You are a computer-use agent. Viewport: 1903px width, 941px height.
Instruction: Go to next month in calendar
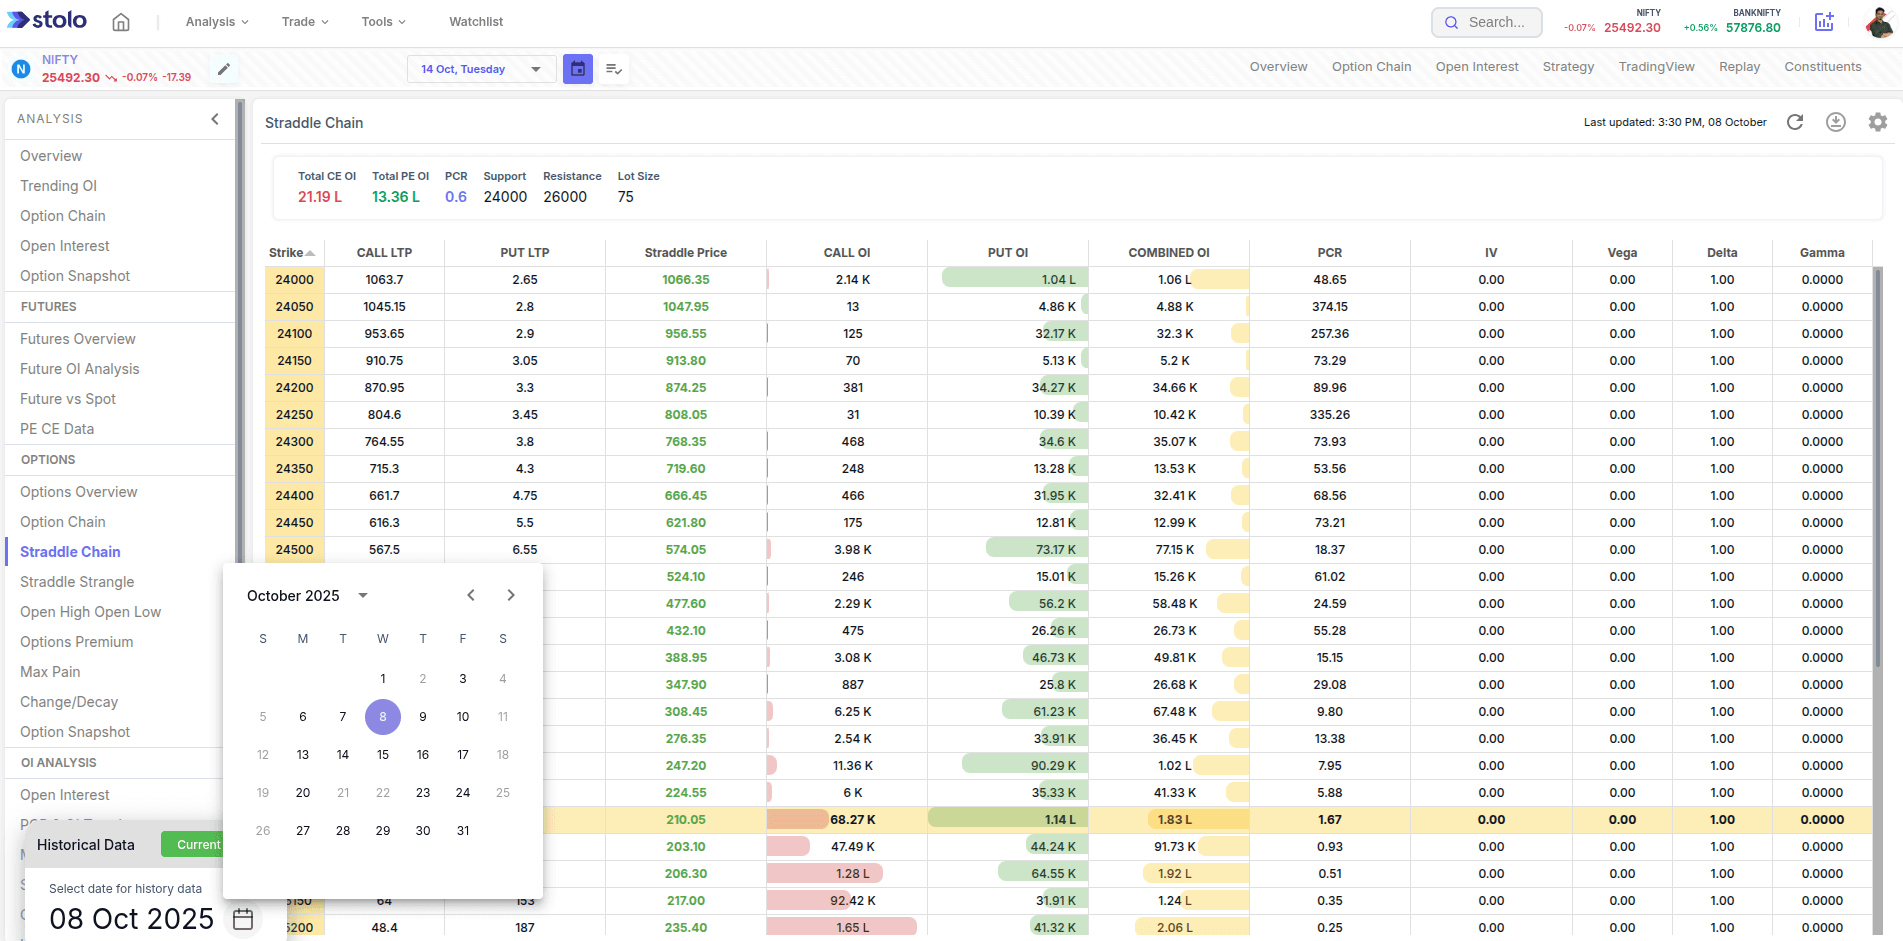pos(511,596)
